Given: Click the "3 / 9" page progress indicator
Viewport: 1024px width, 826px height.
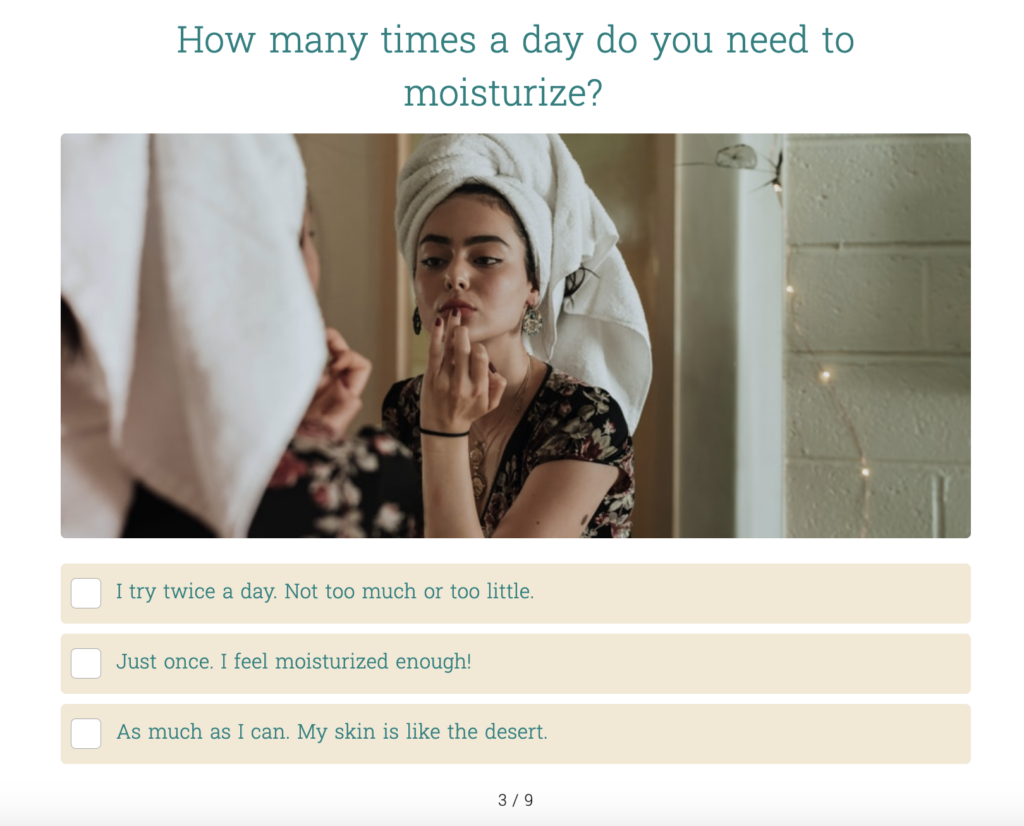Looking at the screenshot, I should click(515, 800).
